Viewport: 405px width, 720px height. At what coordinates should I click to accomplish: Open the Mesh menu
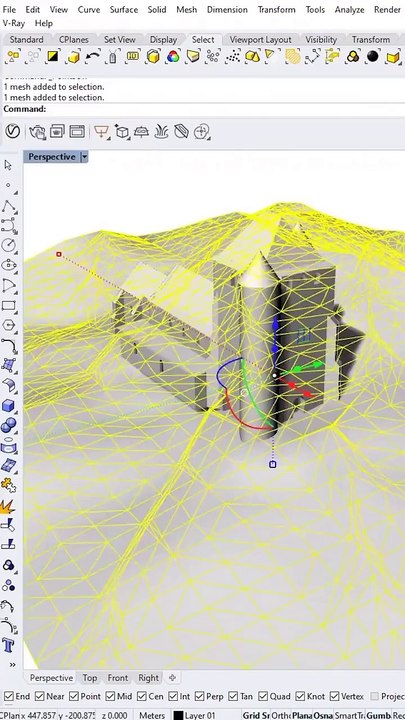[x=186, y=10]
